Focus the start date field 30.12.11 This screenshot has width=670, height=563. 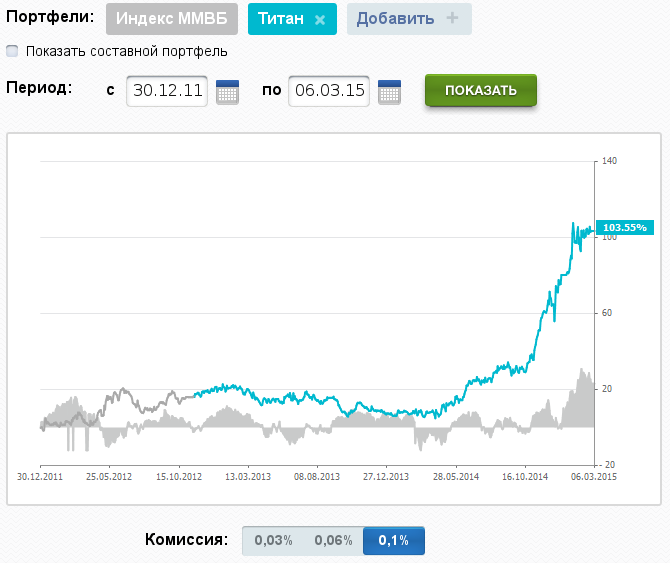tap(168, 91)
